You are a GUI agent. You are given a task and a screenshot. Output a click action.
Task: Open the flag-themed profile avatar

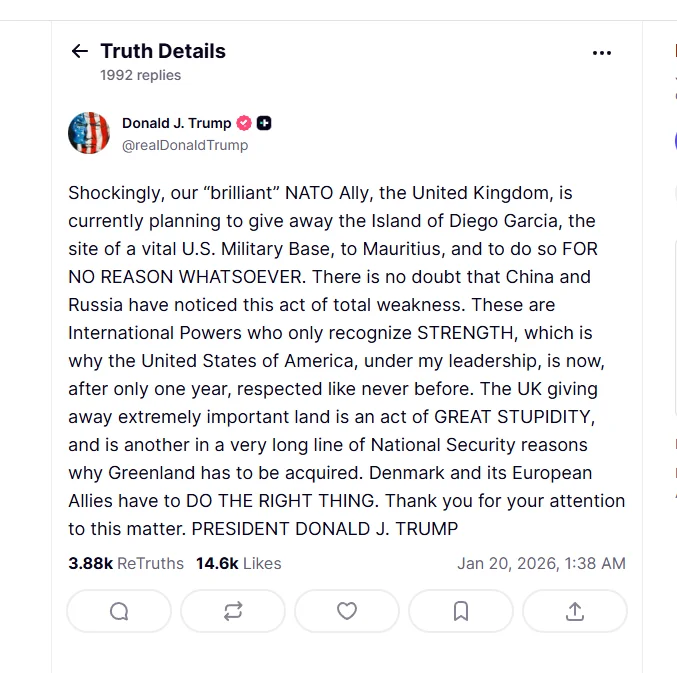click(x=89, y=133)
